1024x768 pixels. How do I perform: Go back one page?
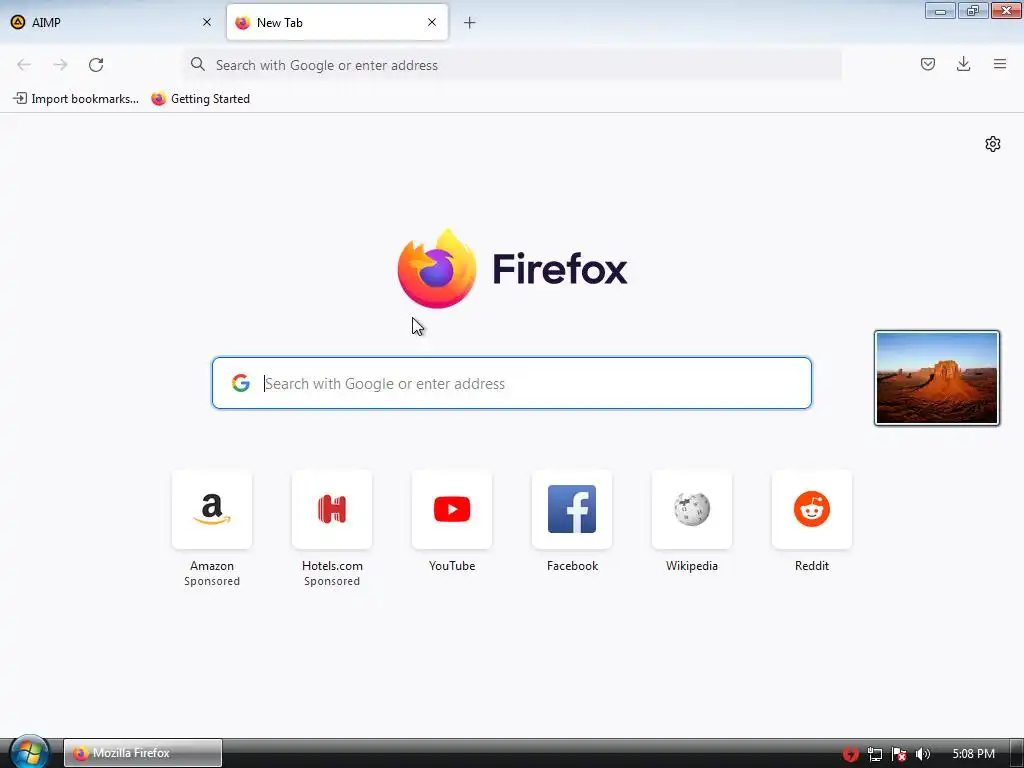click(x=24, y=65)
